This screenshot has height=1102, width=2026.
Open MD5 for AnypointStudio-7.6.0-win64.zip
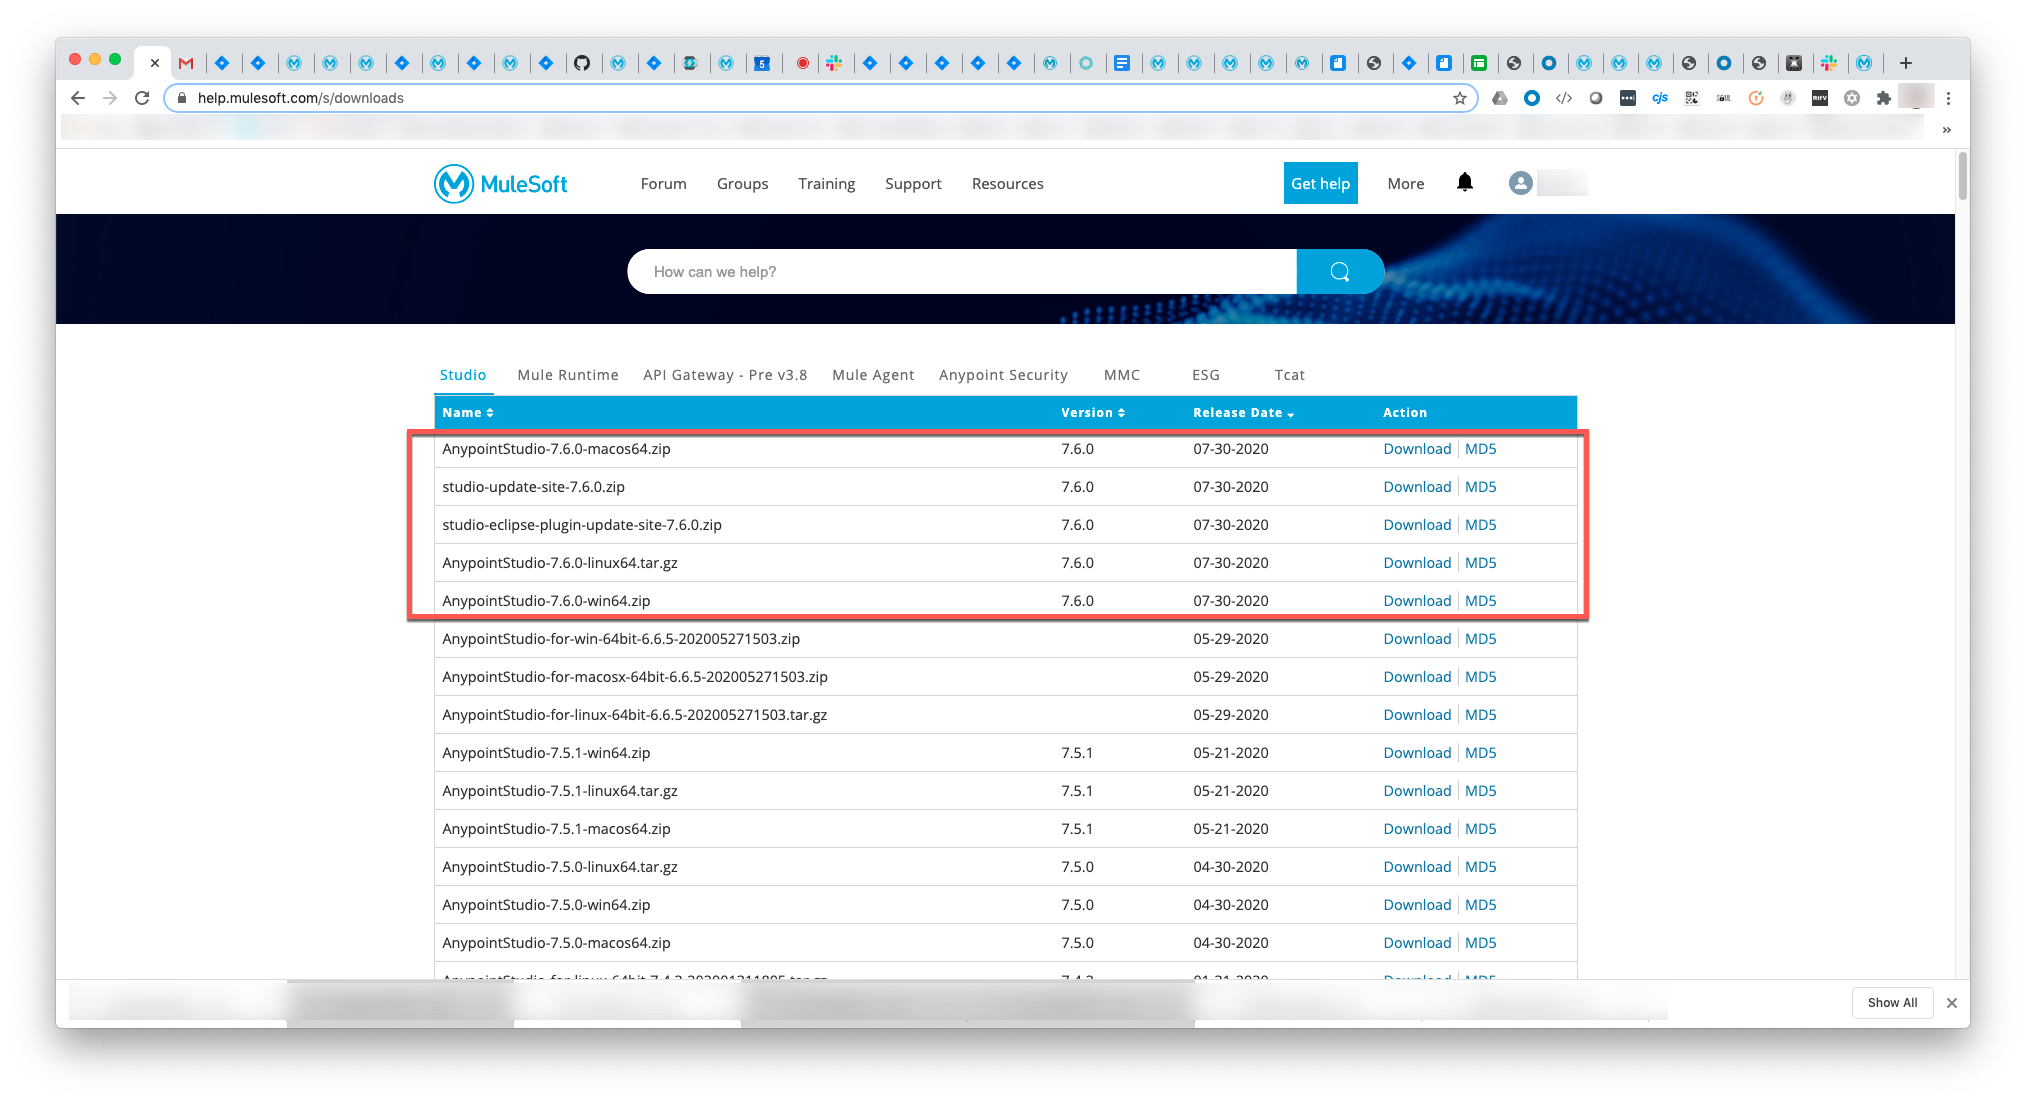(1480, 601)
